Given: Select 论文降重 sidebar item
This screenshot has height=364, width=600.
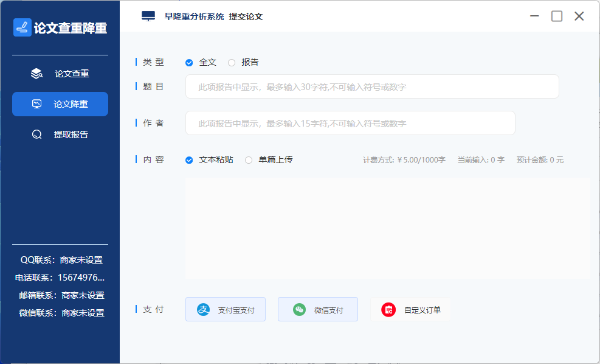Looking at the screenshot, I should coord(60,104).
